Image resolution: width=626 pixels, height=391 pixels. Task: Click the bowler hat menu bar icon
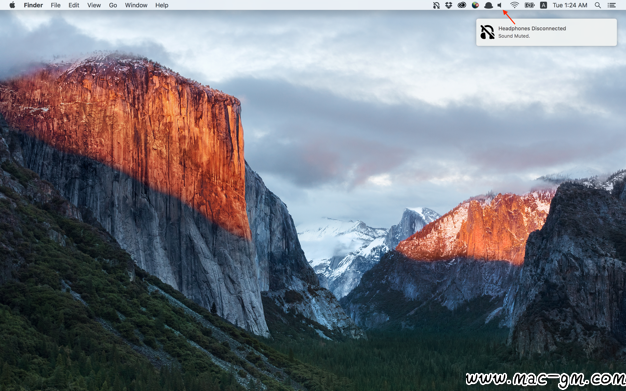tap(488, 5)
